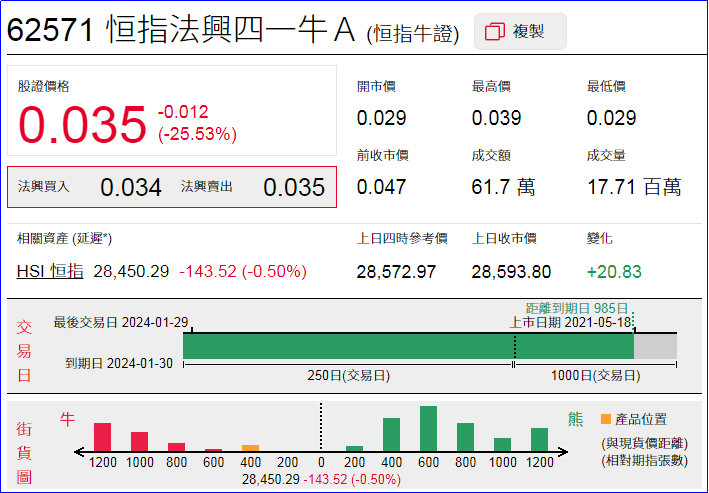The height and width of the screenshot is (493, 709).
Task: Click the index value below street chart
Action: click(x=321, y=479)
